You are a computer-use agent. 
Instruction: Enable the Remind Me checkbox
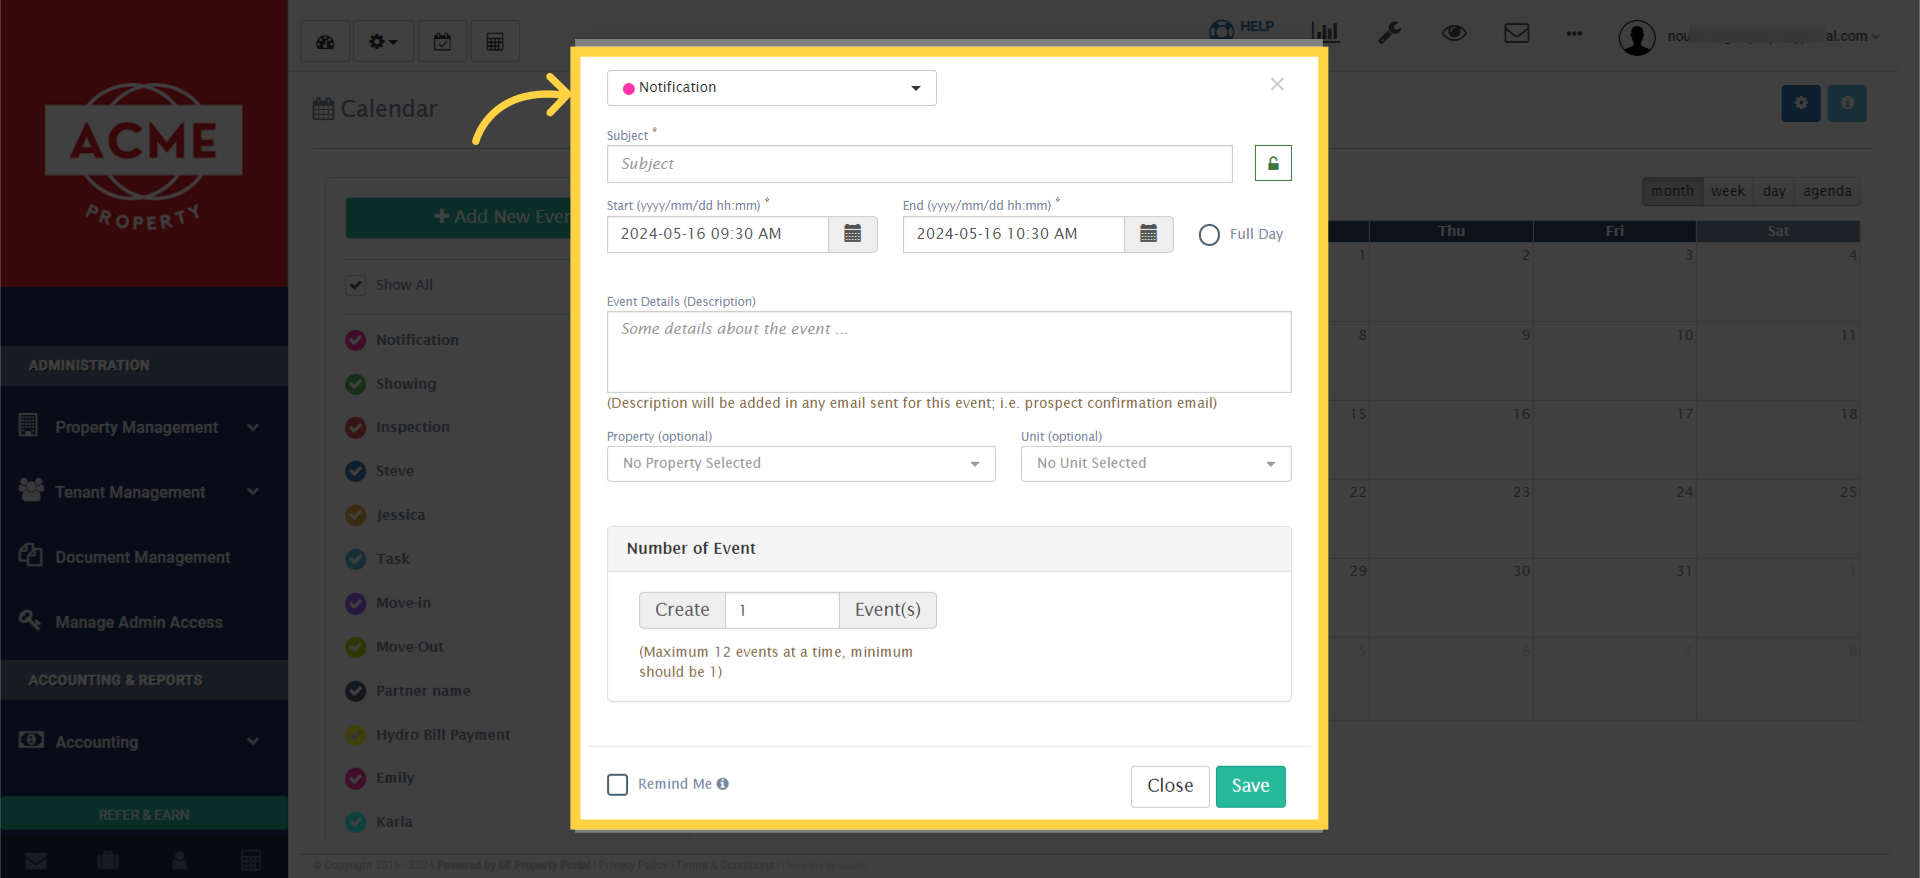(618, 785)
